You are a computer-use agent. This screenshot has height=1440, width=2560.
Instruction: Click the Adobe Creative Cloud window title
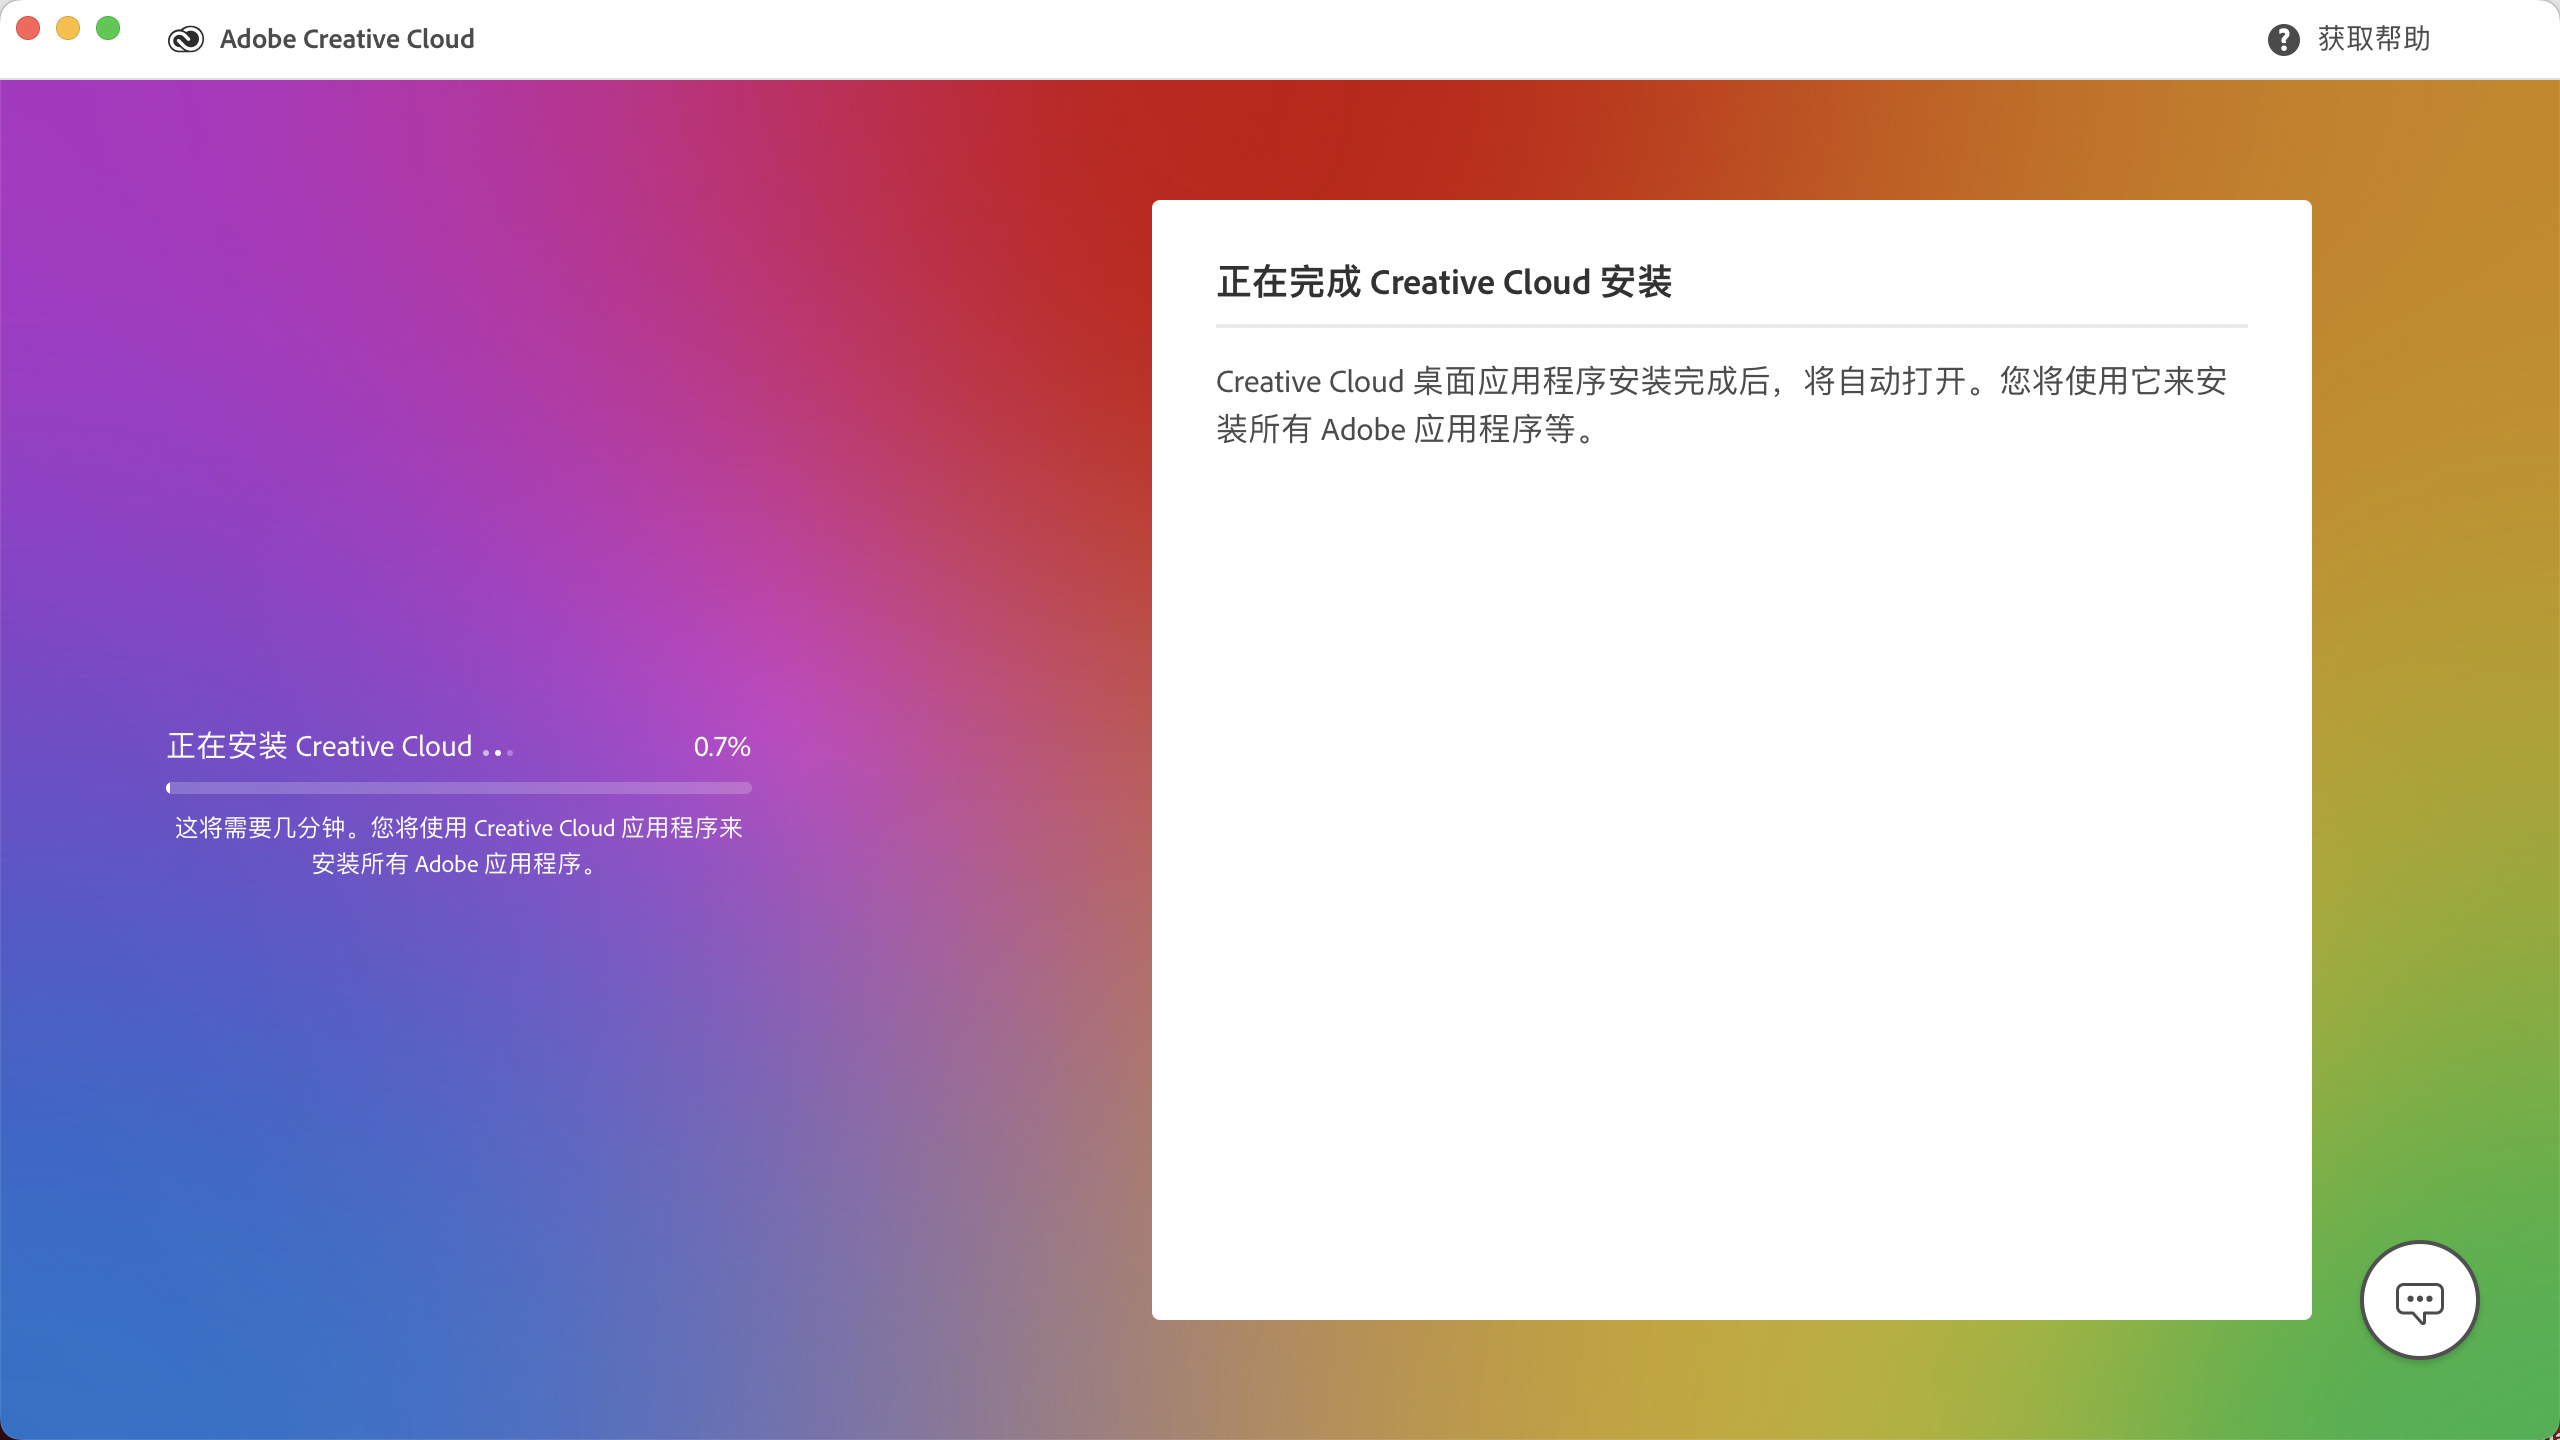pyautogui.click(x=347, y=39)
